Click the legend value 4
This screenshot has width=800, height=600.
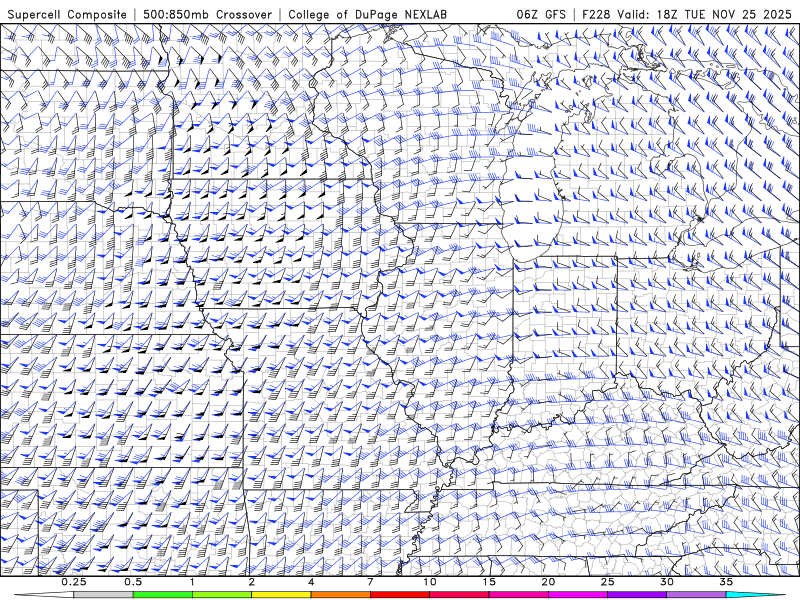(x=311, y=582)
